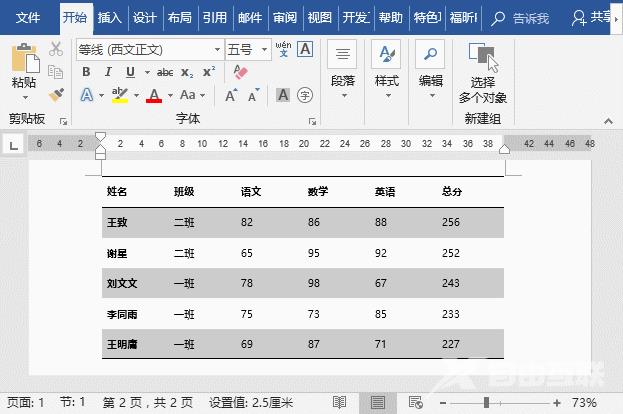The height and width of the screenshot is (414, 623).
Task: Open the font name dropdown
Action: click(x=217, y=49)
